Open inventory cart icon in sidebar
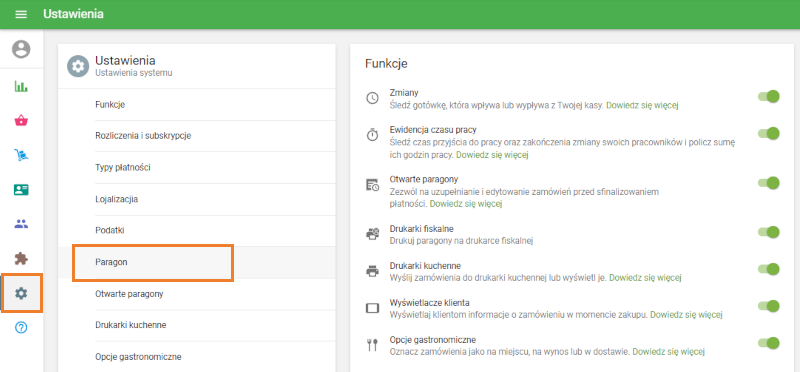 tap(21, 155)
